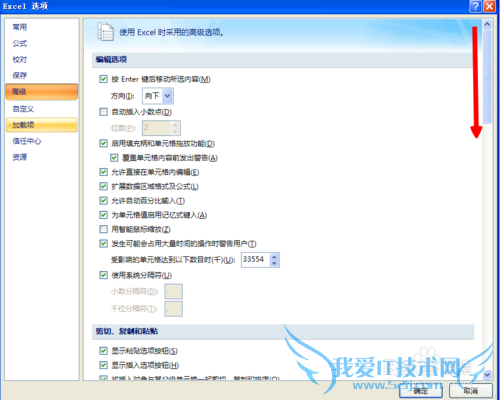Toggle 允许直接在单元格内编辑 checkbox
500x400 pixels.
click(x=103, y=172)
